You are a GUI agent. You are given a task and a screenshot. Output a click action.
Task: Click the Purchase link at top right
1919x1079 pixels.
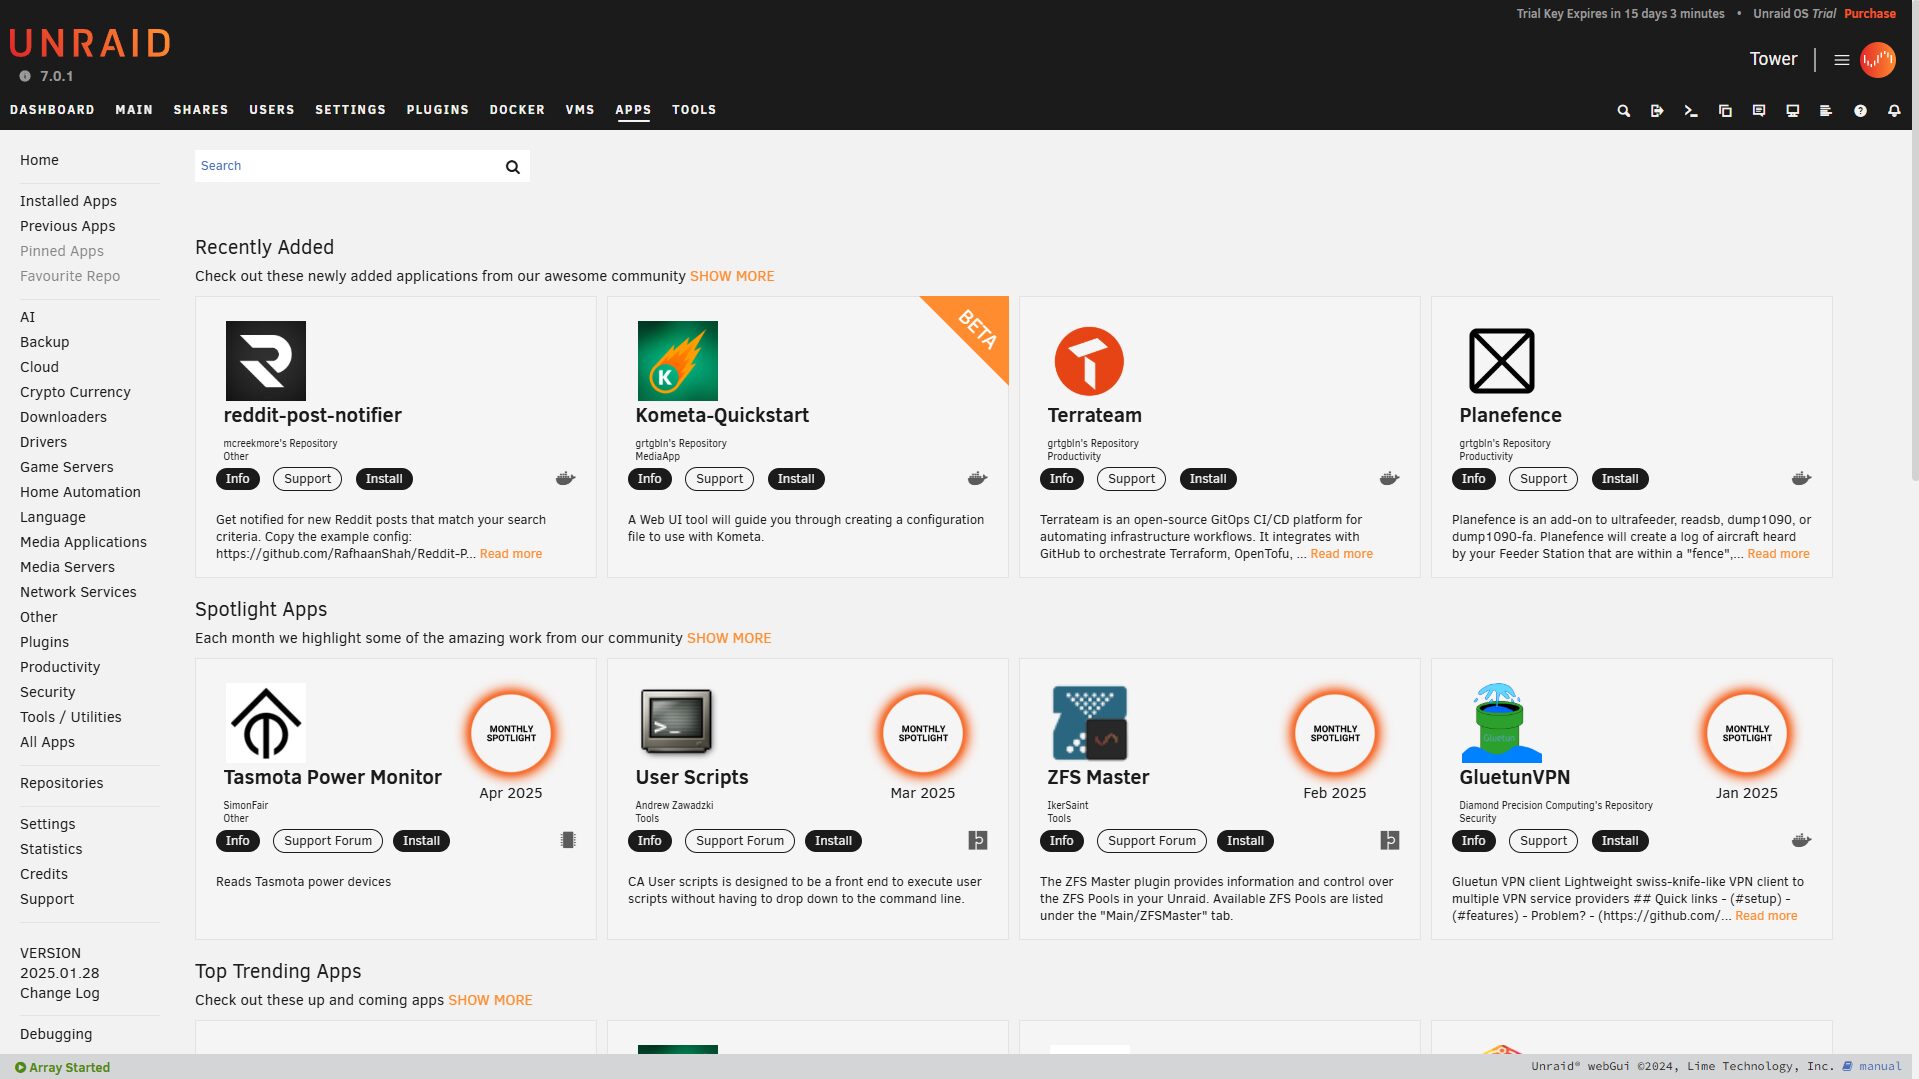coord(1870,14)
